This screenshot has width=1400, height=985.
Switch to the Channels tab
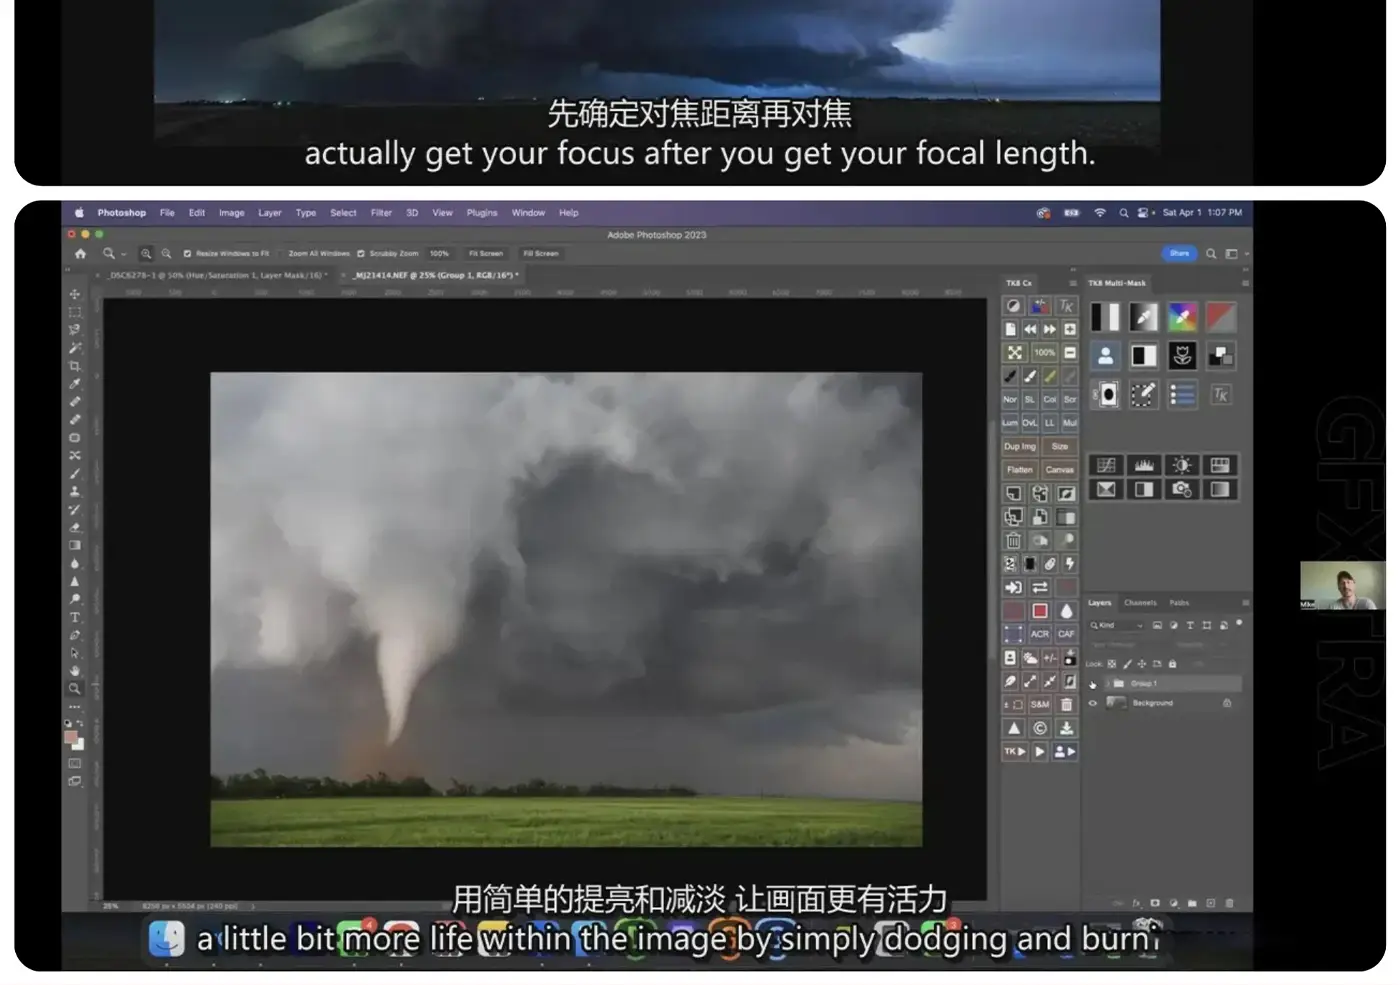[1140, 603]
